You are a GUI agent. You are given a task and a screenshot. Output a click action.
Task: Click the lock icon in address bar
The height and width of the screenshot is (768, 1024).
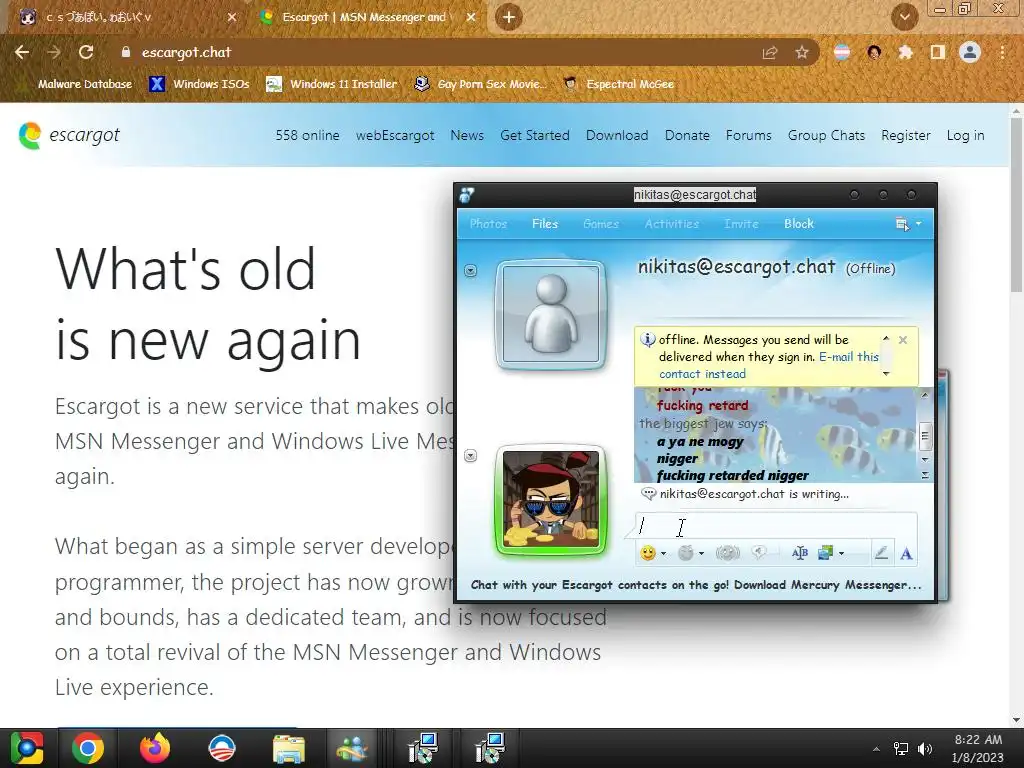tap(126, 52)
